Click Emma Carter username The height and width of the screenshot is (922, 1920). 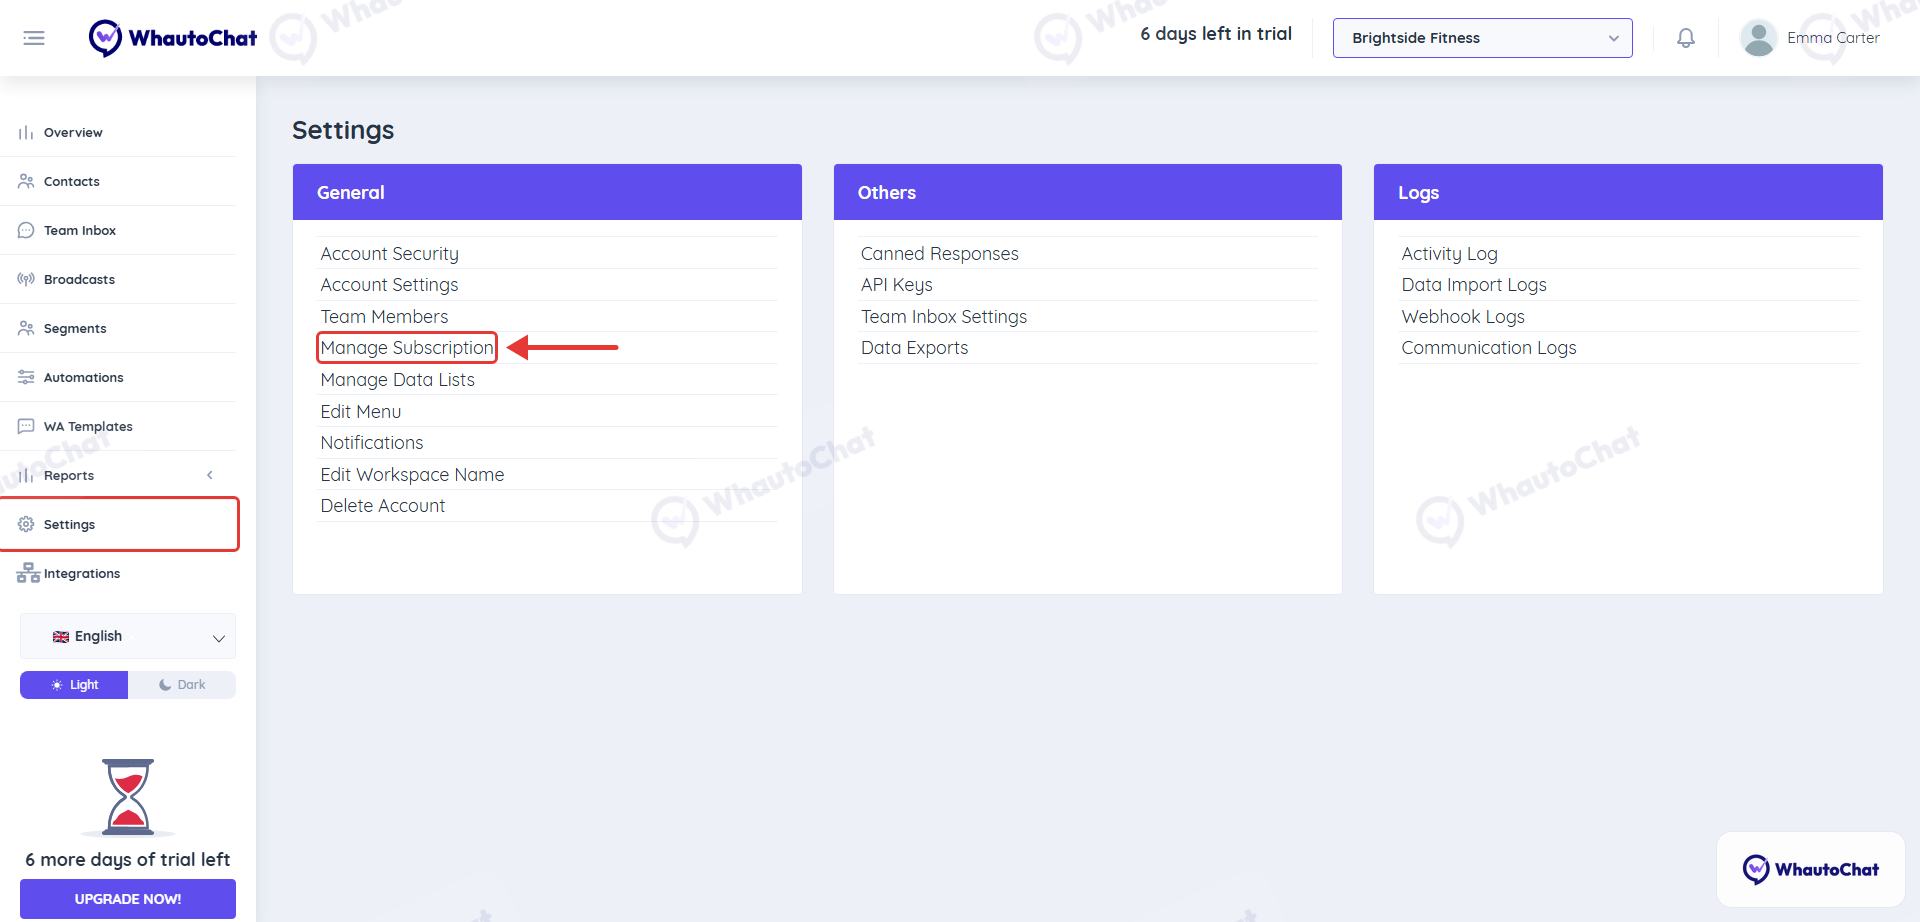(x=1833, y=38)
